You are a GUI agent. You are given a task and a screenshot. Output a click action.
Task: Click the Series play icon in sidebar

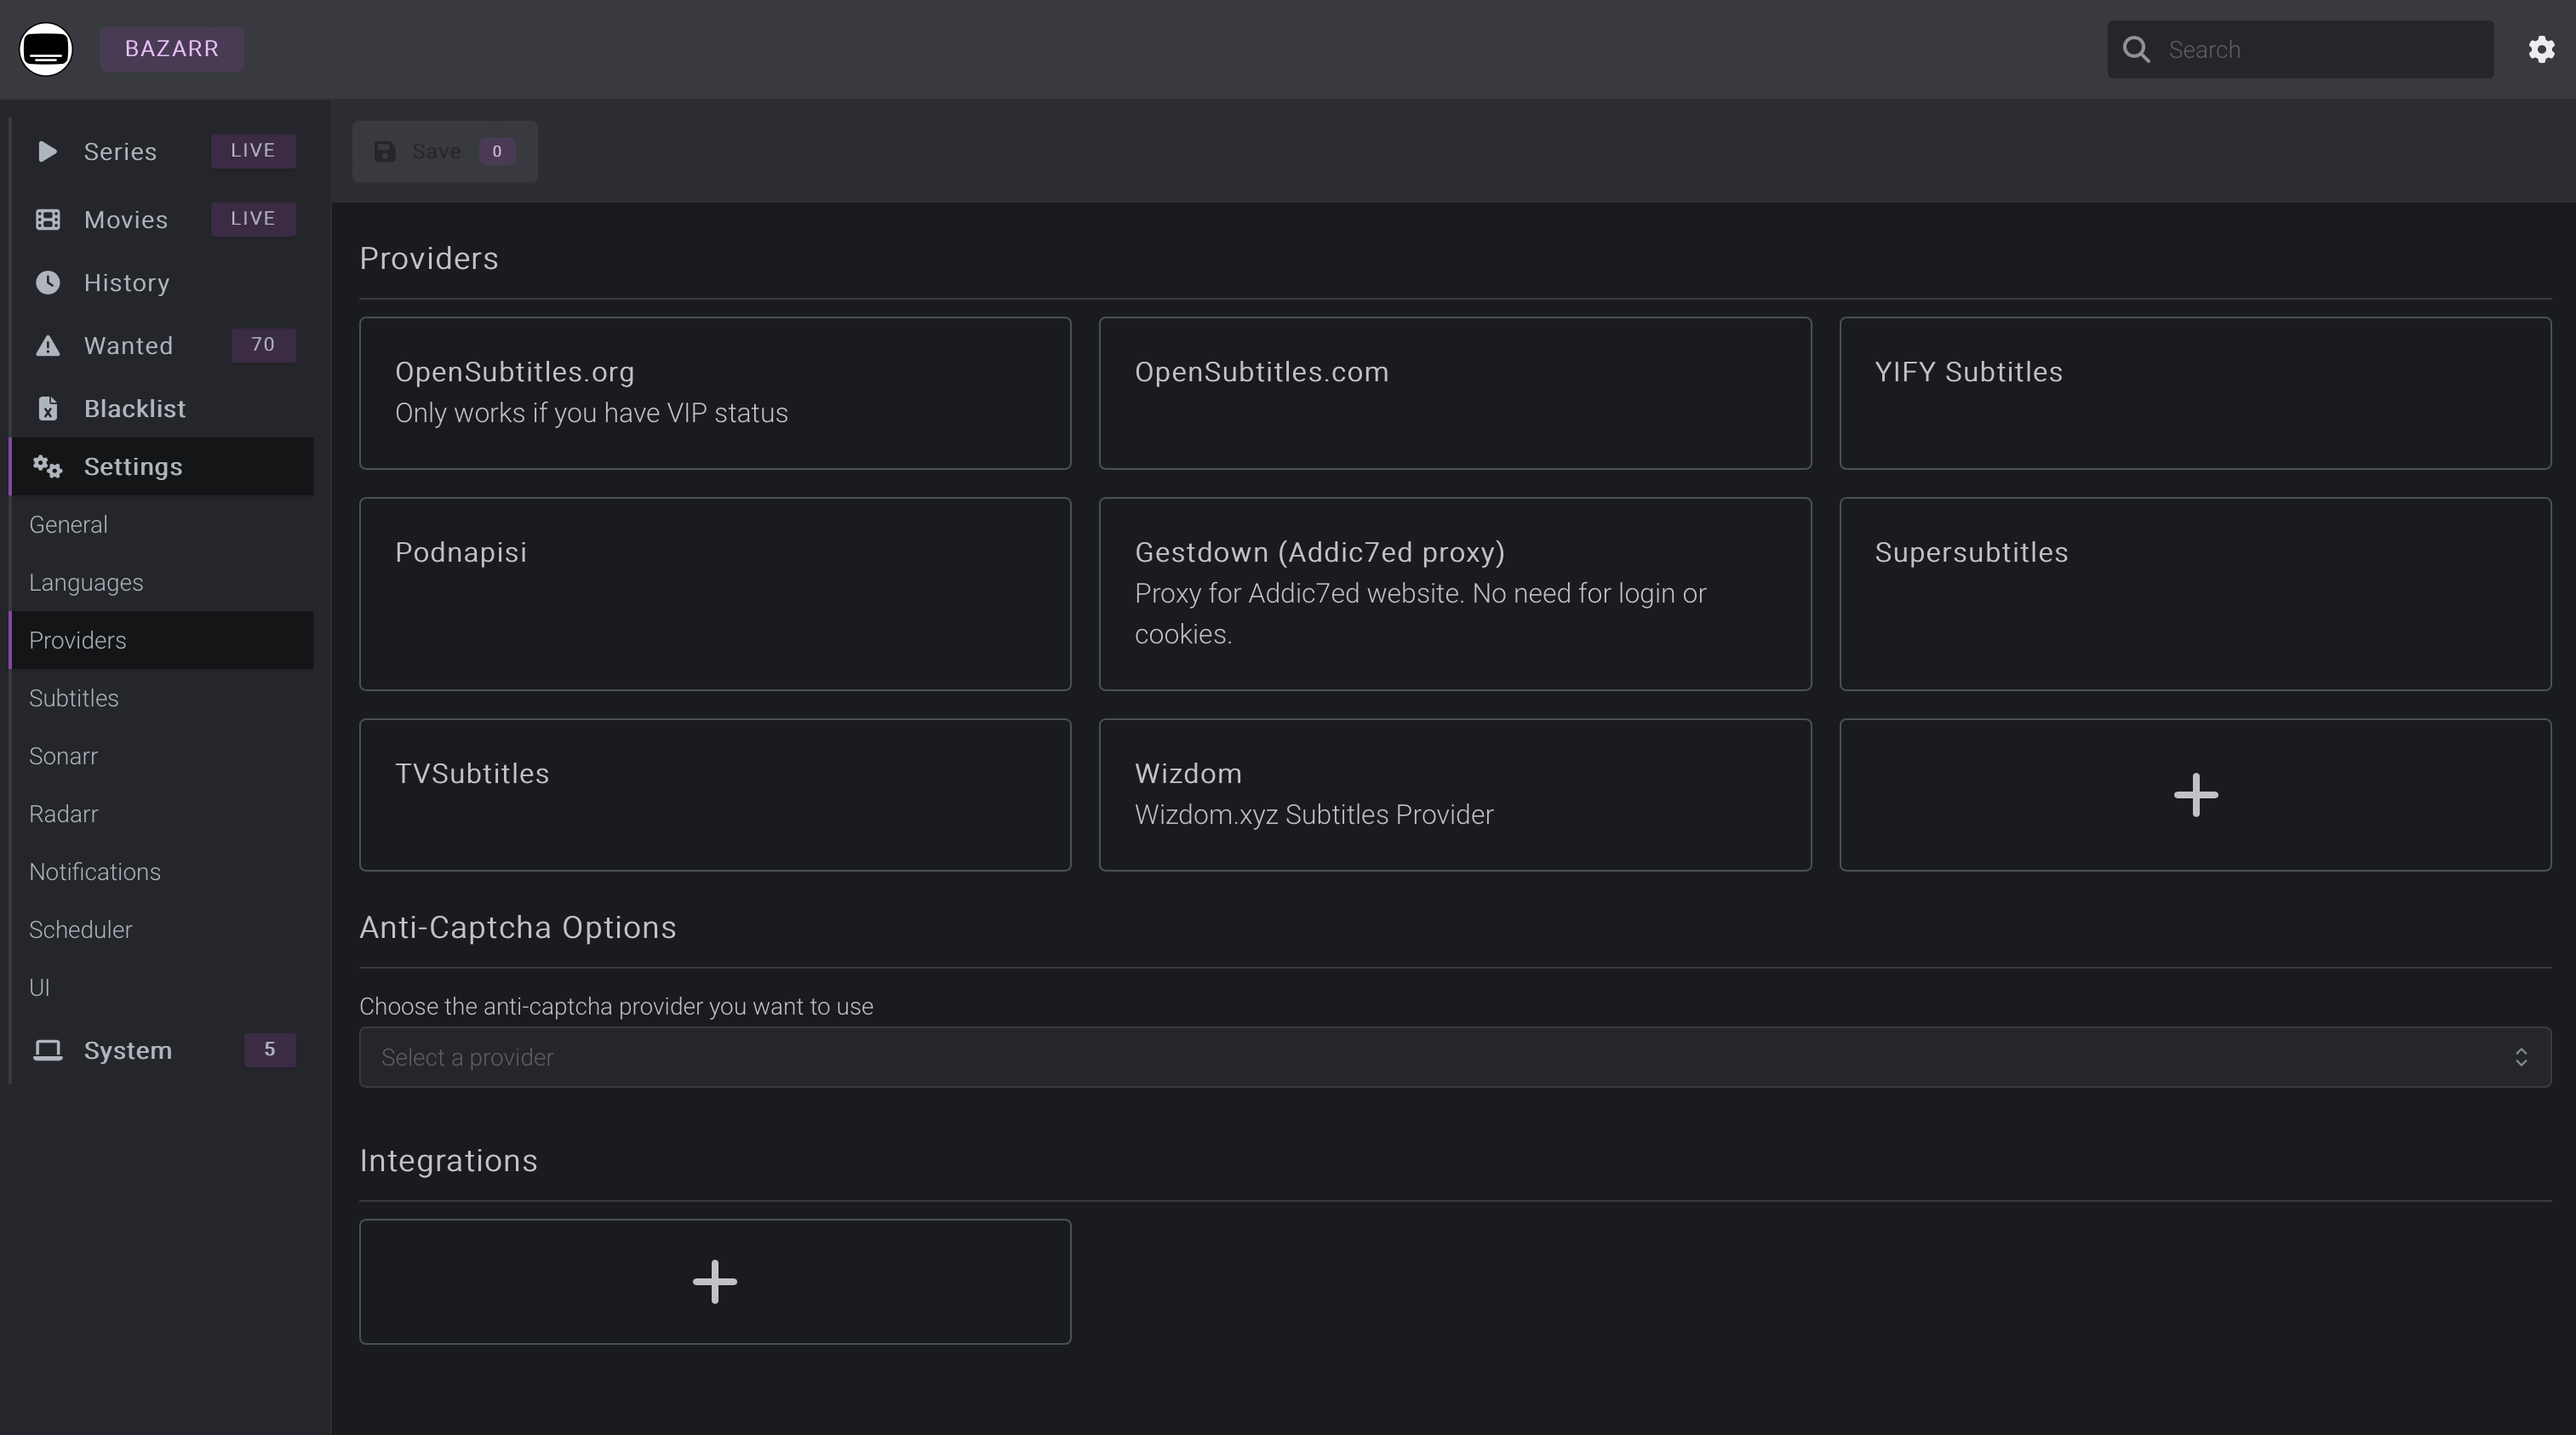47,151
